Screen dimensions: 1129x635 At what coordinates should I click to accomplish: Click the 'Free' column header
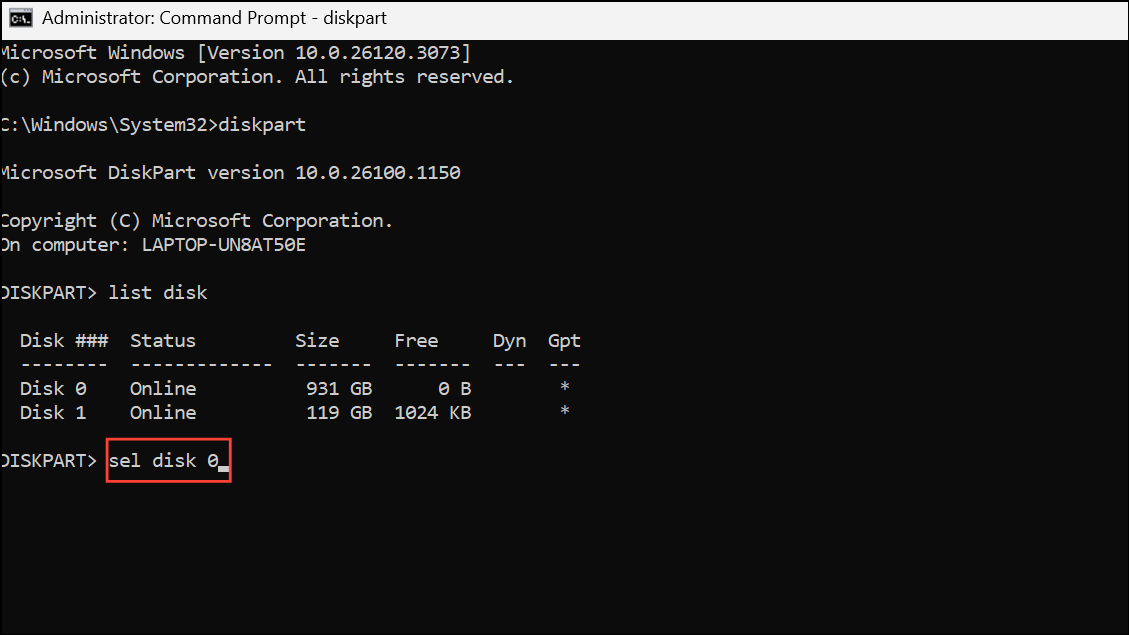(x=416, y=341)
